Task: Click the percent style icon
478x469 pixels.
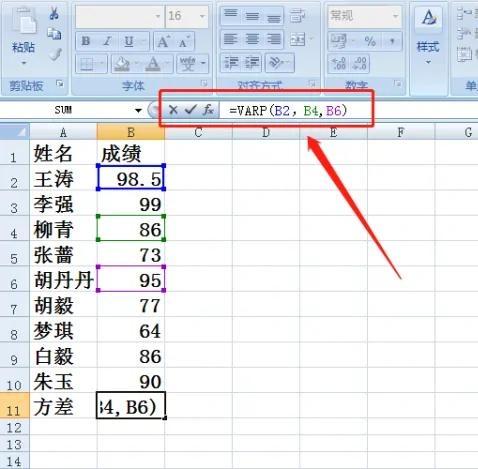Action: pyautogui.click(x=370, y=41)
